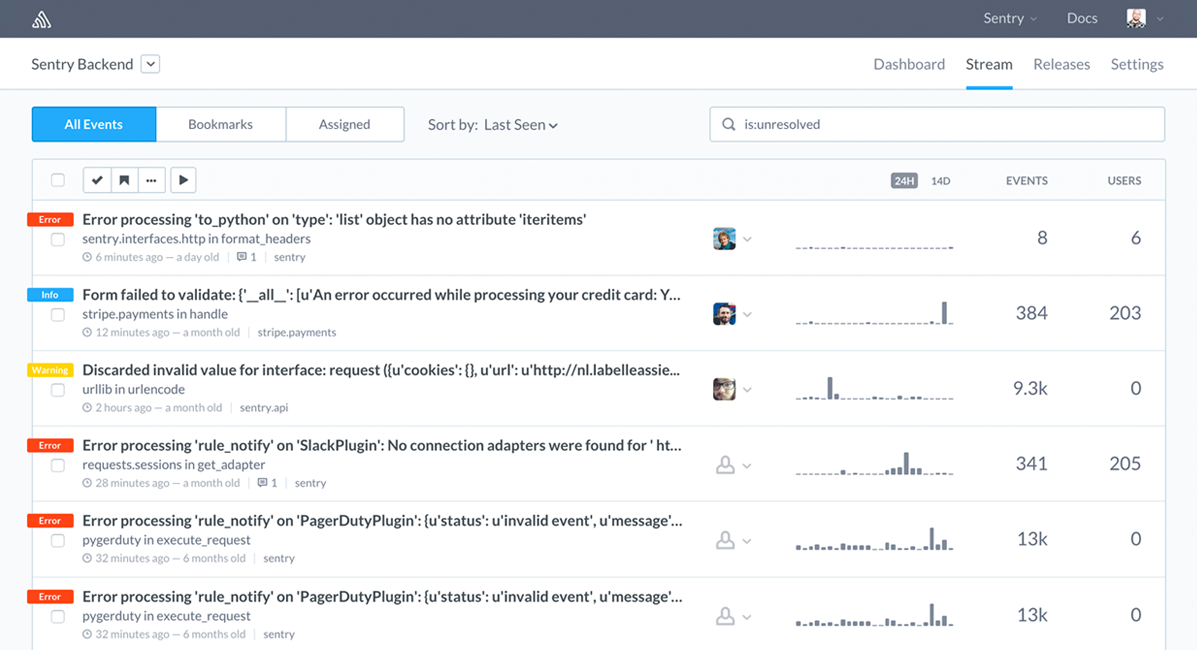Click the is:unresolved search field
Viewport: 1197px width, 650px height.
pyautogui.click(x=937, y=125)
